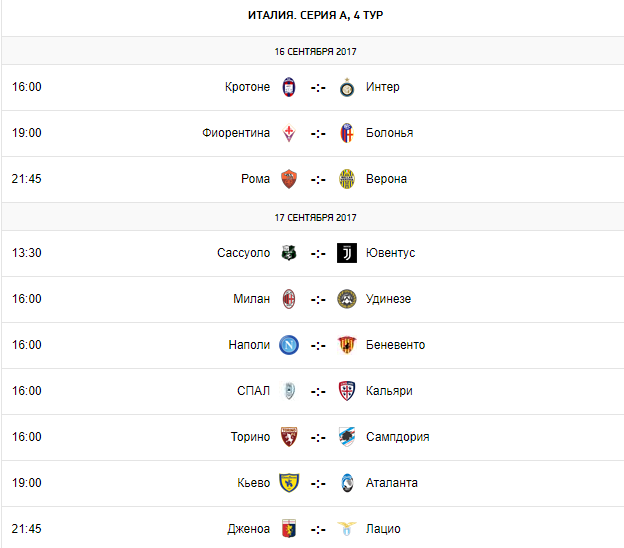Click the Milan club crest icon
Image resolution: width=624 pixels, height=548 pixels.
289,299
